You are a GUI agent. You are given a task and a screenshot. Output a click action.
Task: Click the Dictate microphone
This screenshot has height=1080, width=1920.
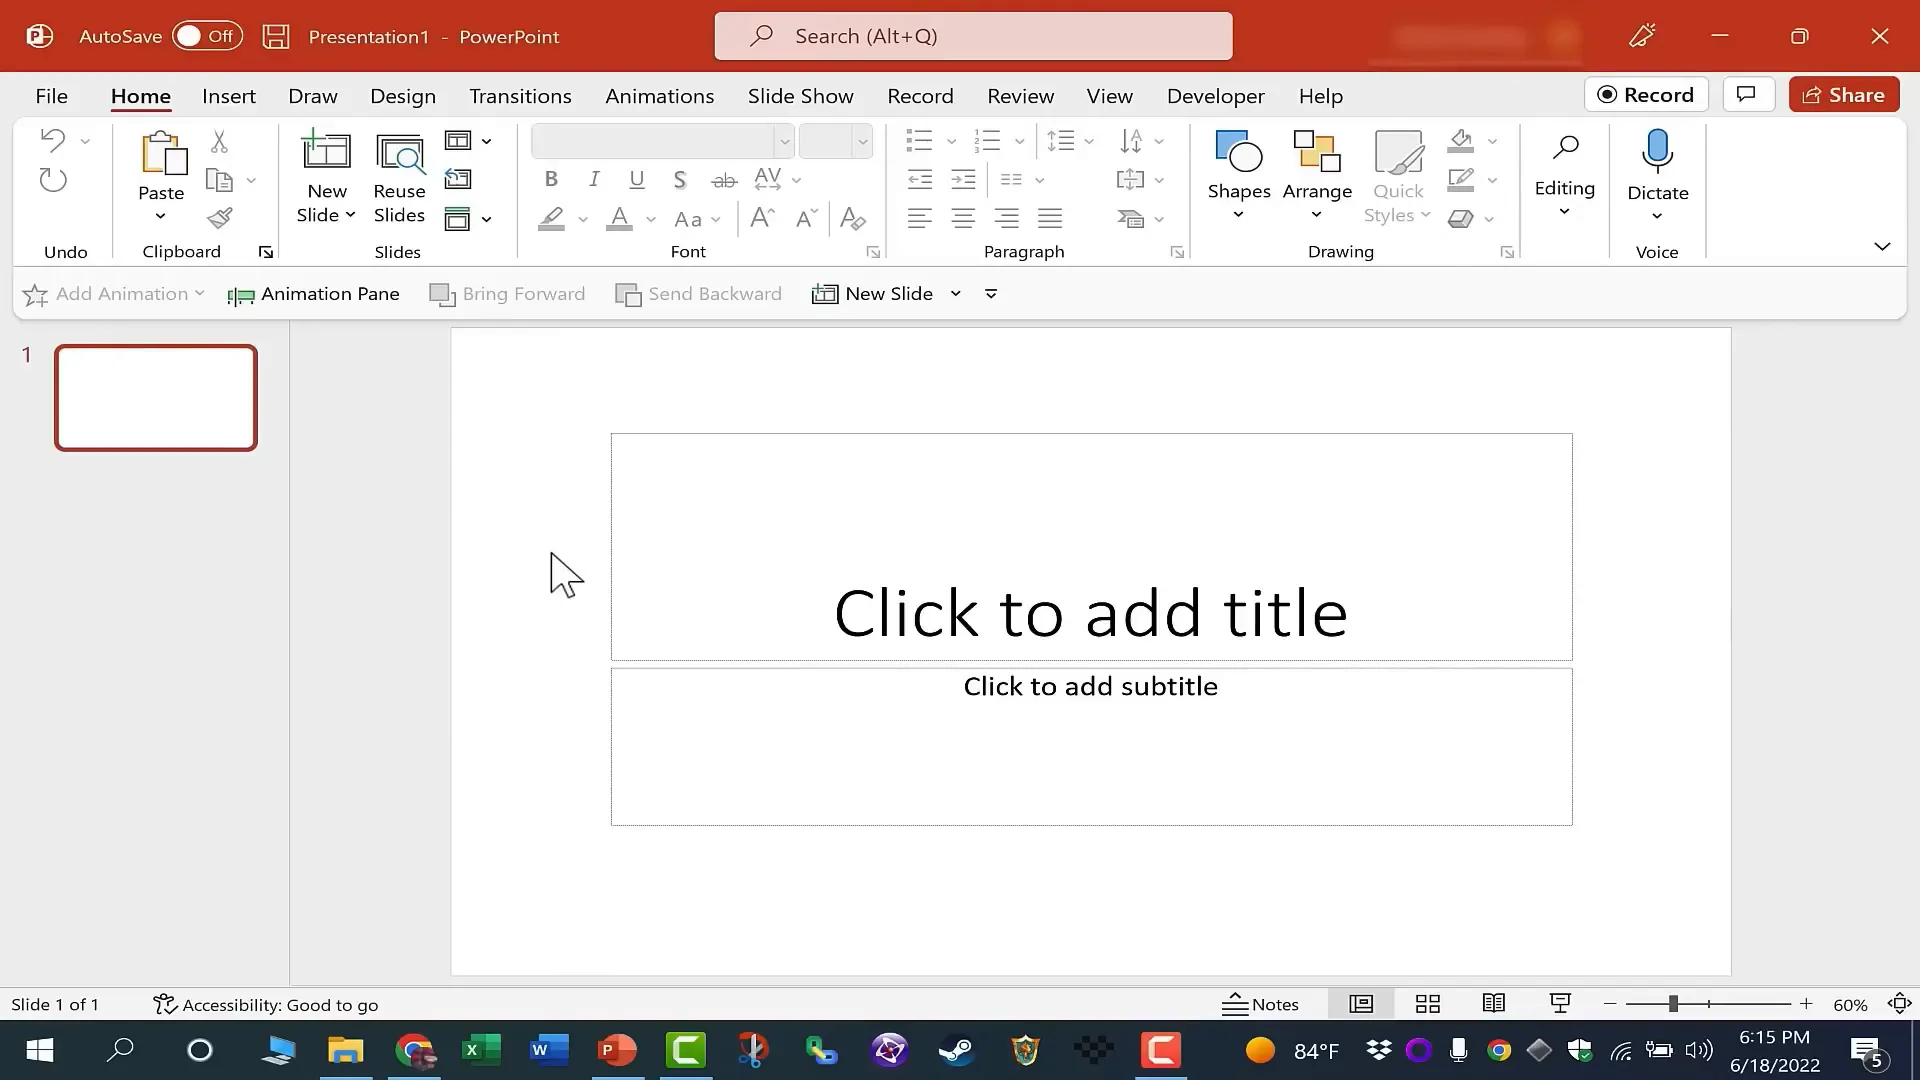(1657, 151)
